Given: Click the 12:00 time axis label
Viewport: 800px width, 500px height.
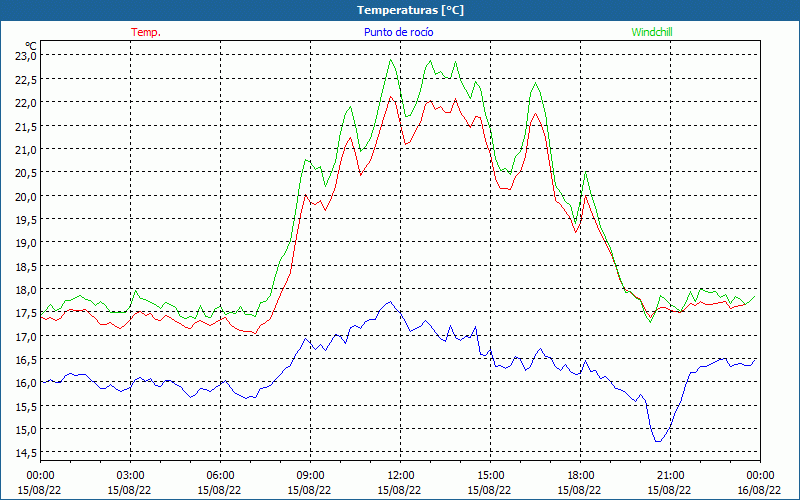Looking at the screenshot, I should tap(401, 476).
